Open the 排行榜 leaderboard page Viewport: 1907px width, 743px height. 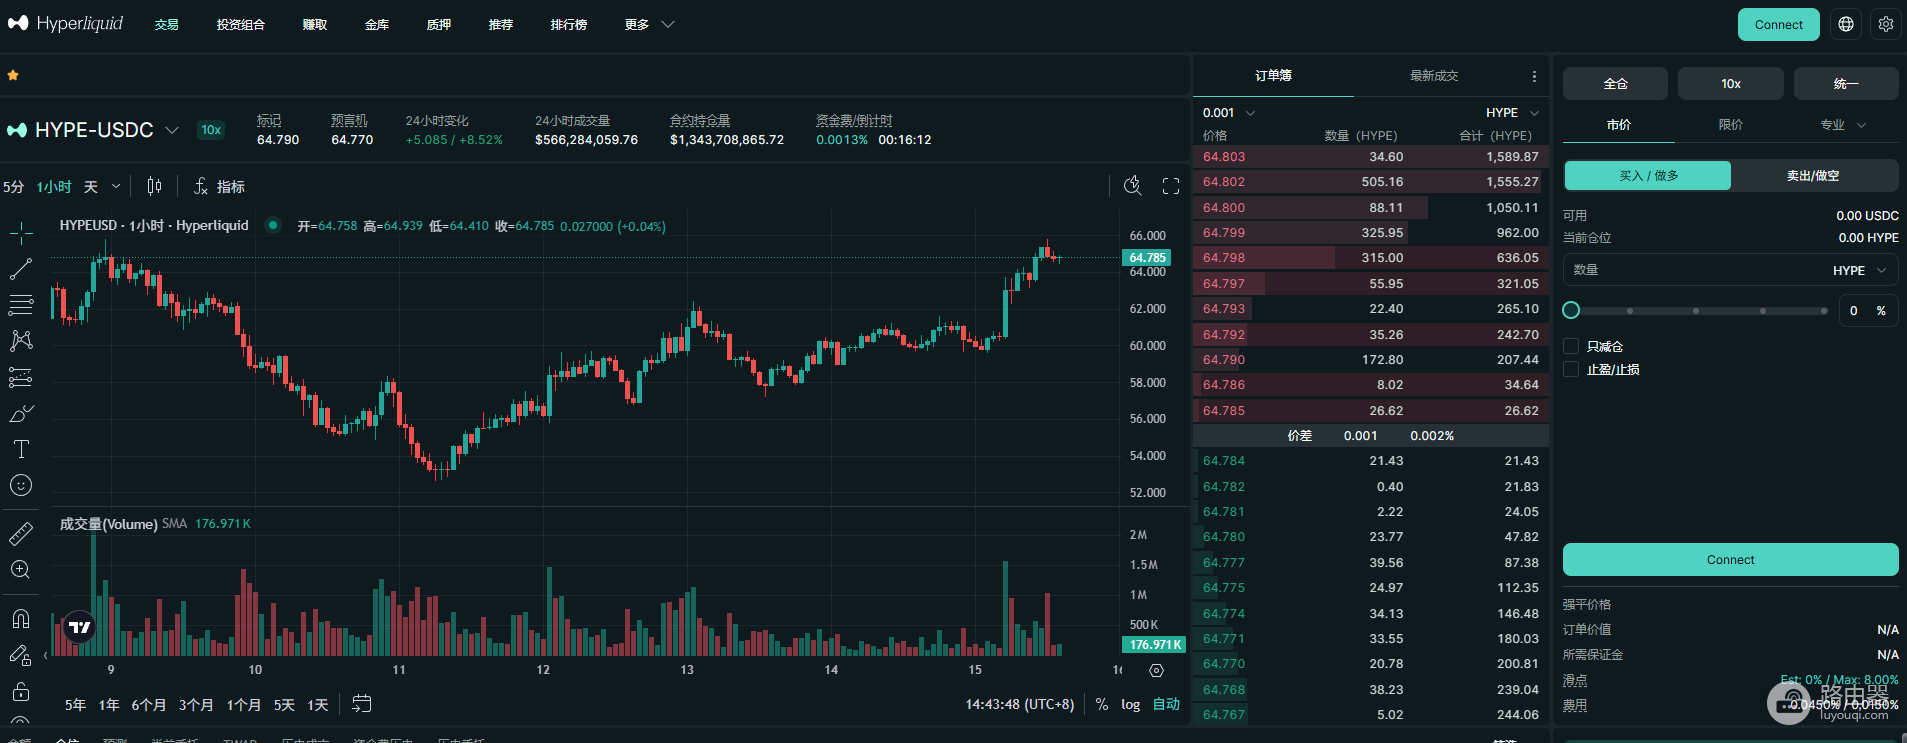pos(569,24)
